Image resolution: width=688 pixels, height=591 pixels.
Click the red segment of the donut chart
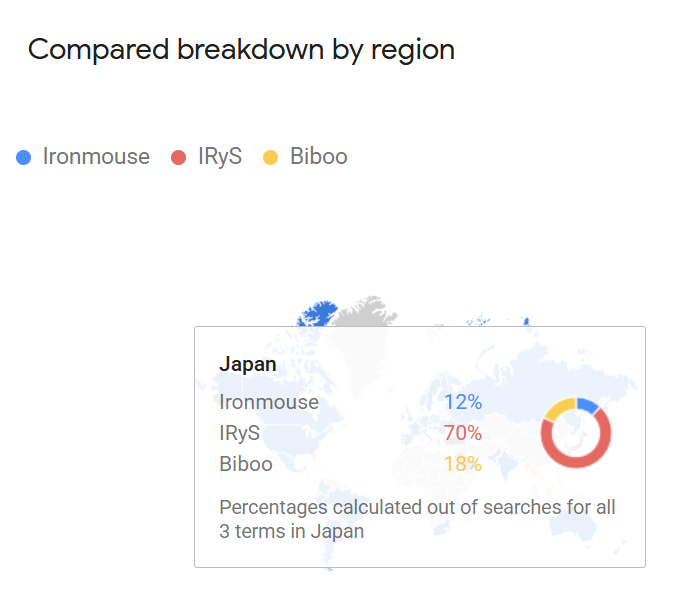[576, 463]
